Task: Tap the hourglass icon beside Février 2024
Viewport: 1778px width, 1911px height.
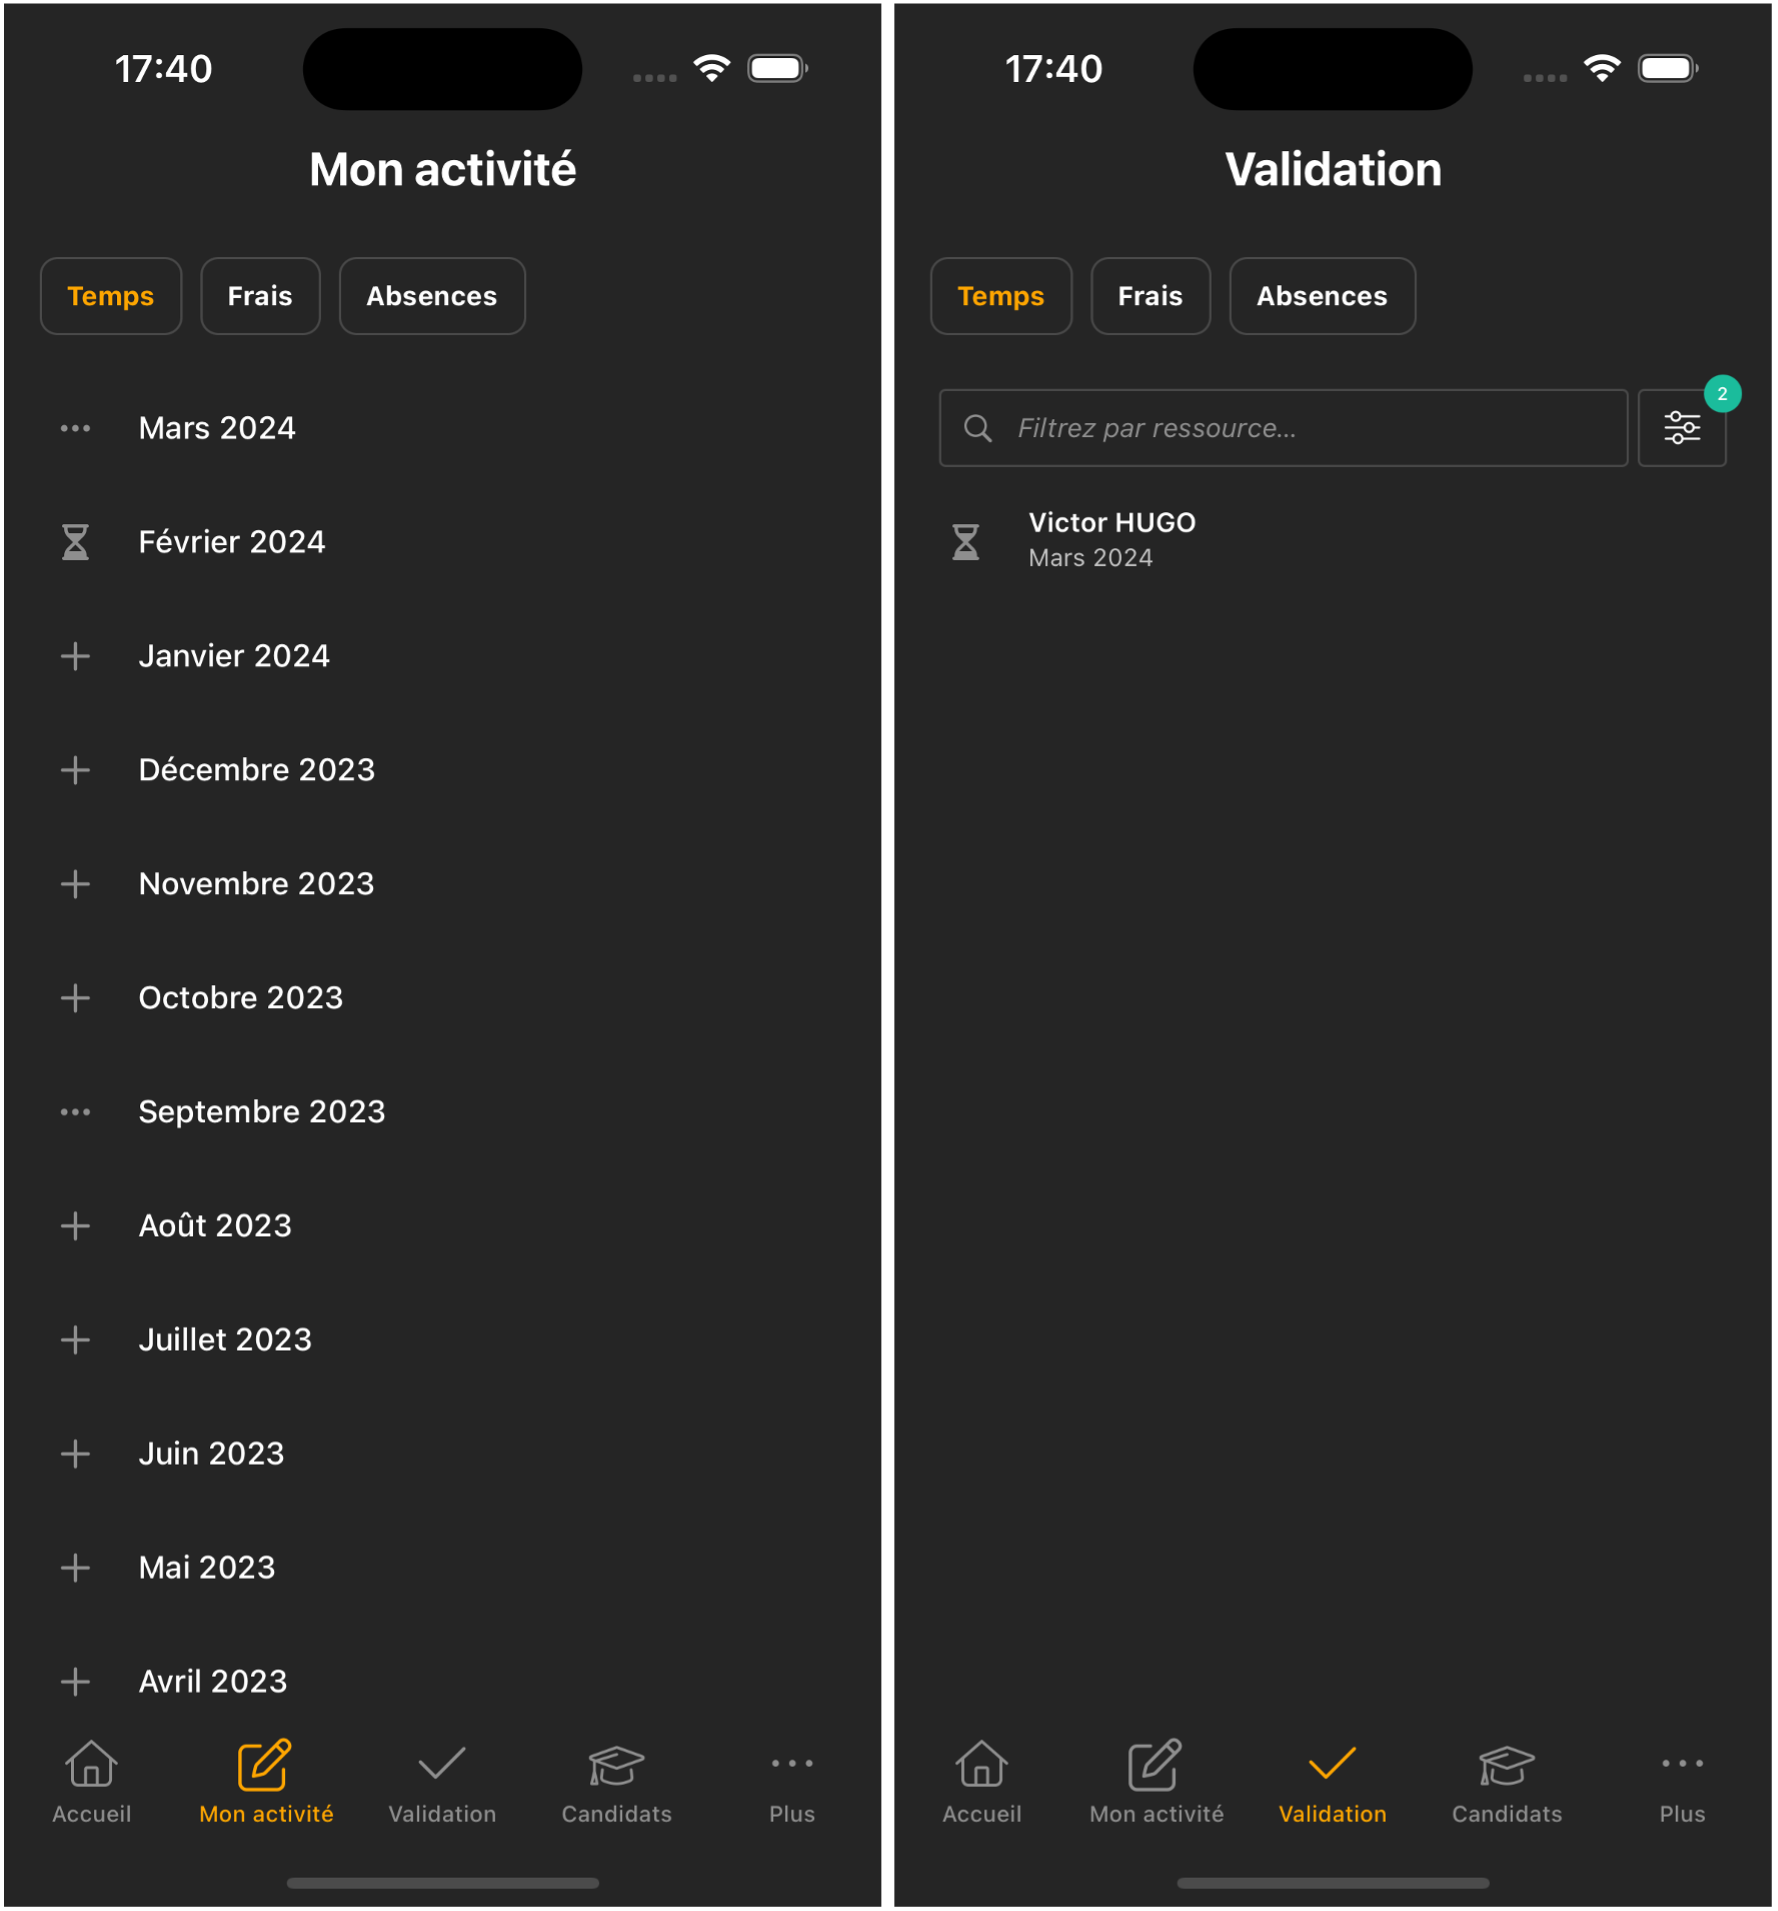Action: tap(75, 543)
